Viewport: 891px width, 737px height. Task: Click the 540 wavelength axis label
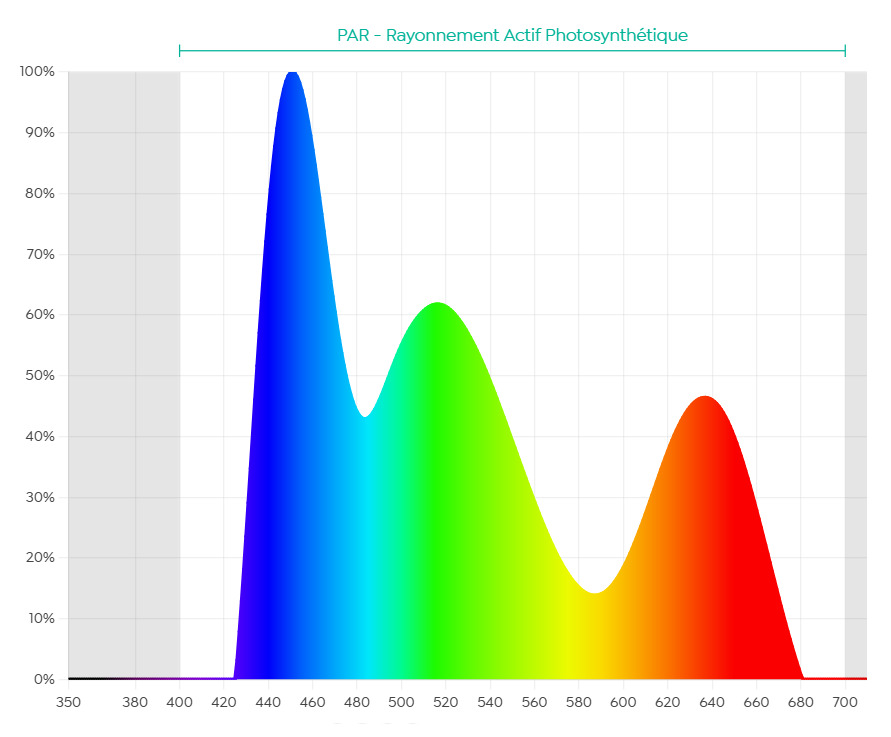(490, 702)
